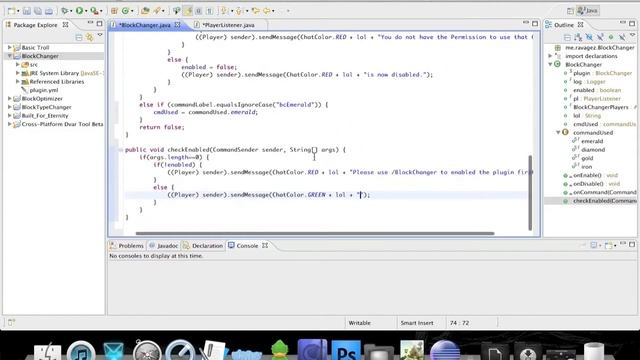This screenshot has width=640, height=360.
Task: Toggle Hide Fields in Outline toolbar
Action: pos(589,38)
